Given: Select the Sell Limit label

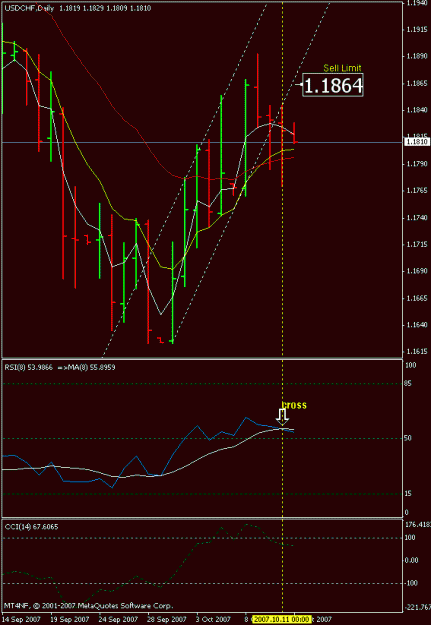Looking at the screenshot, I should coord(342,68).
